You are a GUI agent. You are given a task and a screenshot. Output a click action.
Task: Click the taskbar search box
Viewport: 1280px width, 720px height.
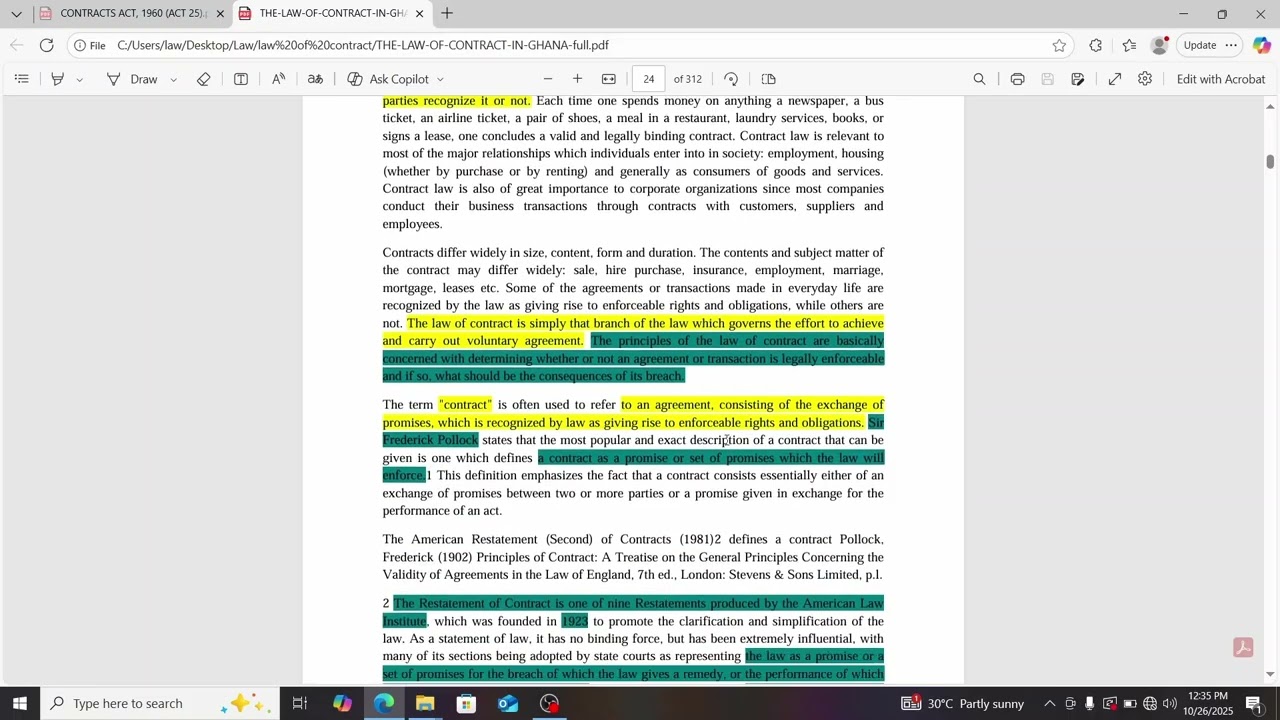pos(160,703)
